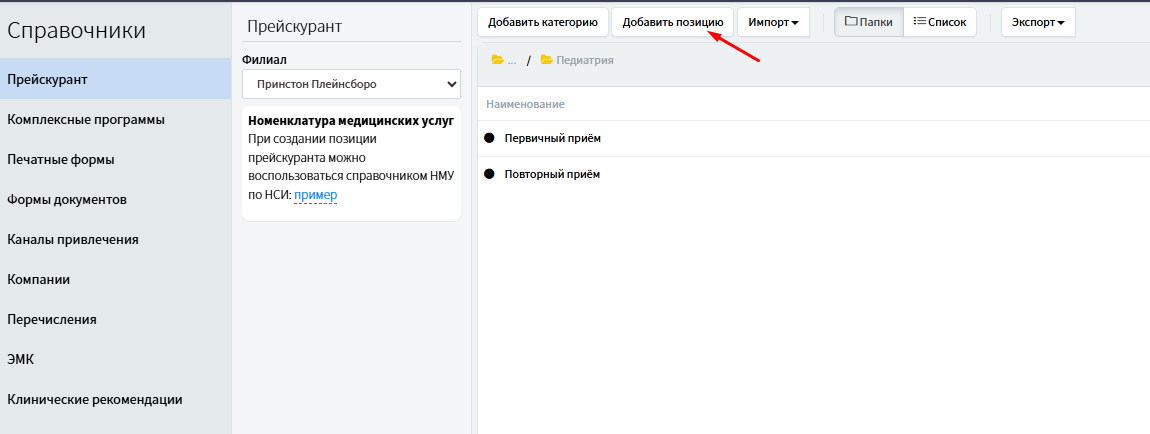
Task: Click black dot beside Первичный приём
Action: pos(490,138)
